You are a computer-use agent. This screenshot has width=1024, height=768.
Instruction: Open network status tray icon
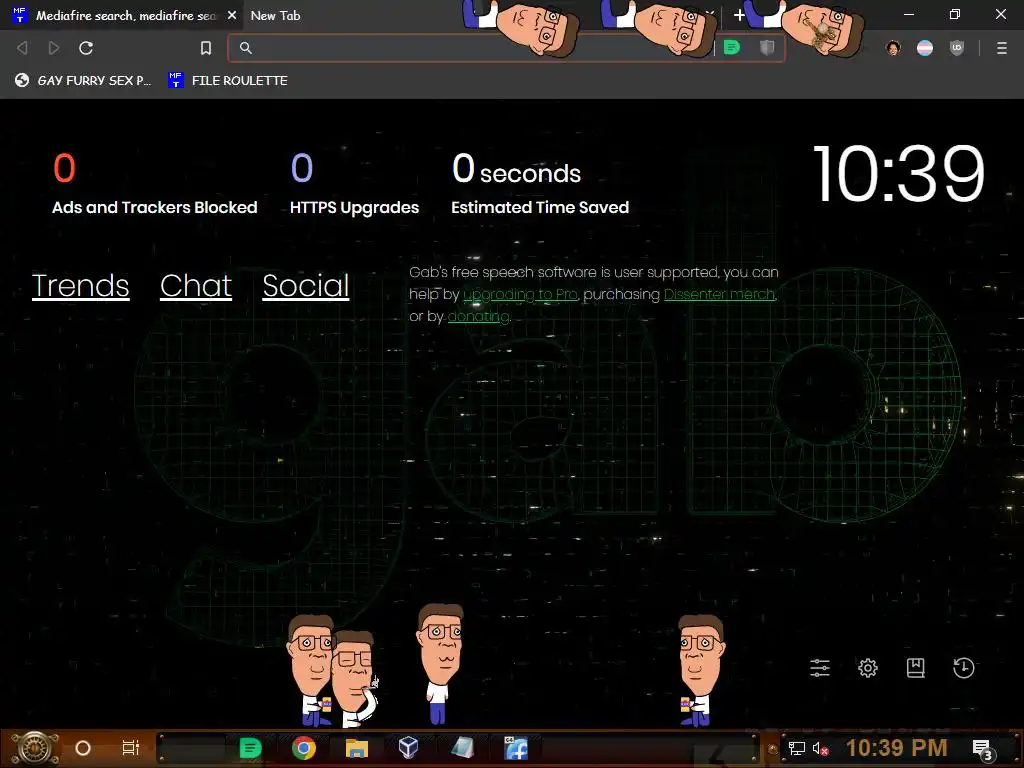pos(797,748)
